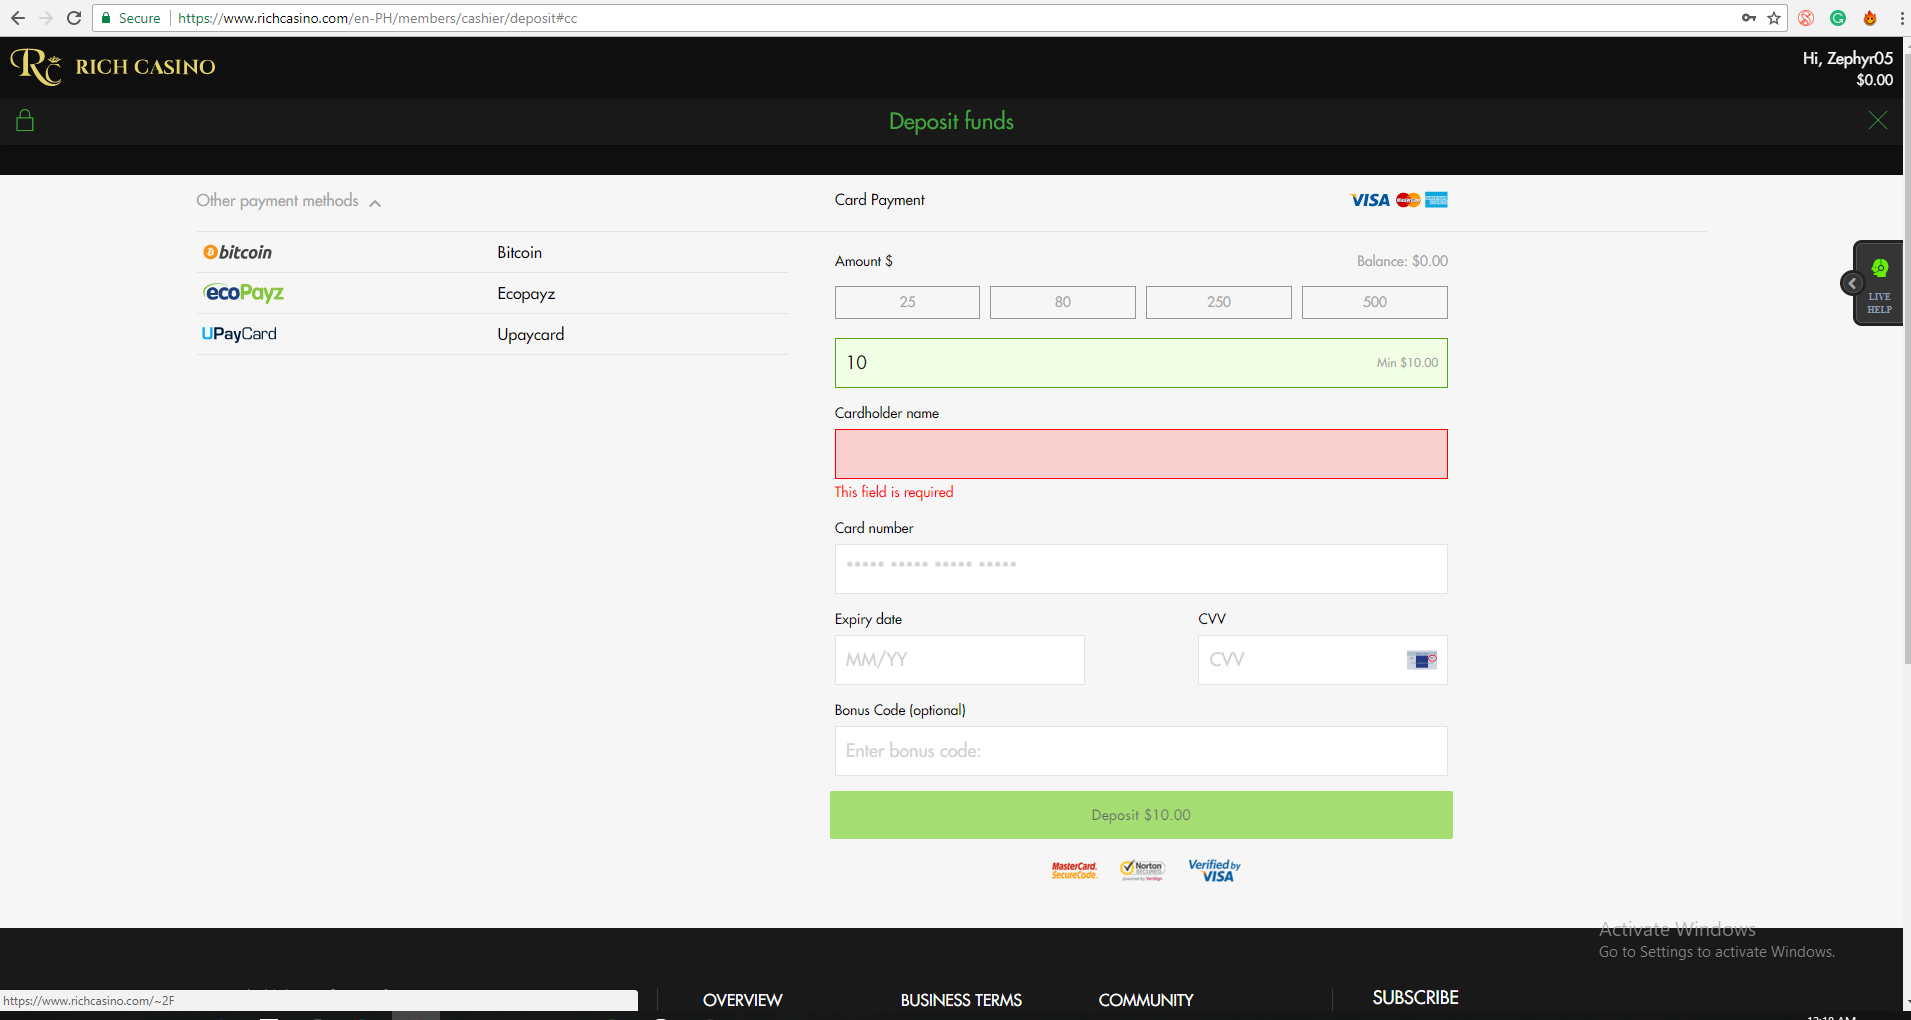Click the CVV card help icon
This screenshot has width=1911, height=1020.
[1421, 660]
